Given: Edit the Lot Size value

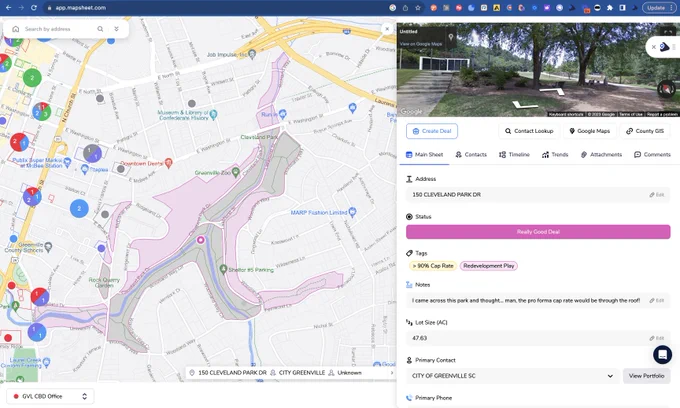Looking at the screenshot, I should pyautogui.click(x=657, y=338).
